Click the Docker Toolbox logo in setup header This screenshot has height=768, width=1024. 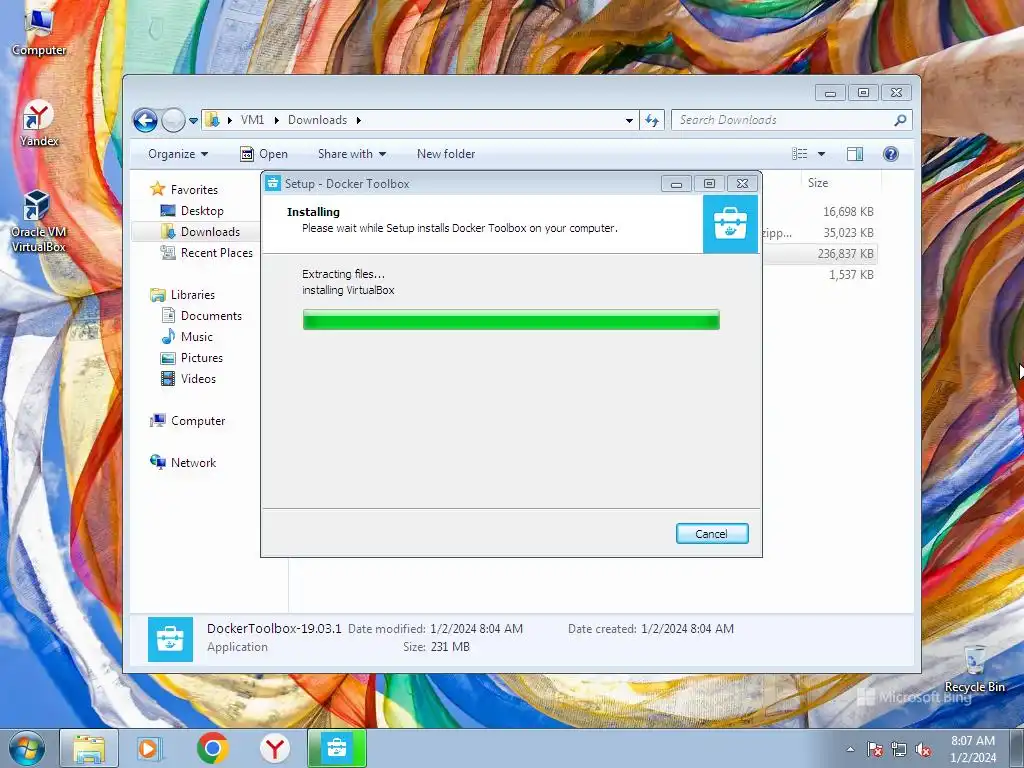point(730,224)
